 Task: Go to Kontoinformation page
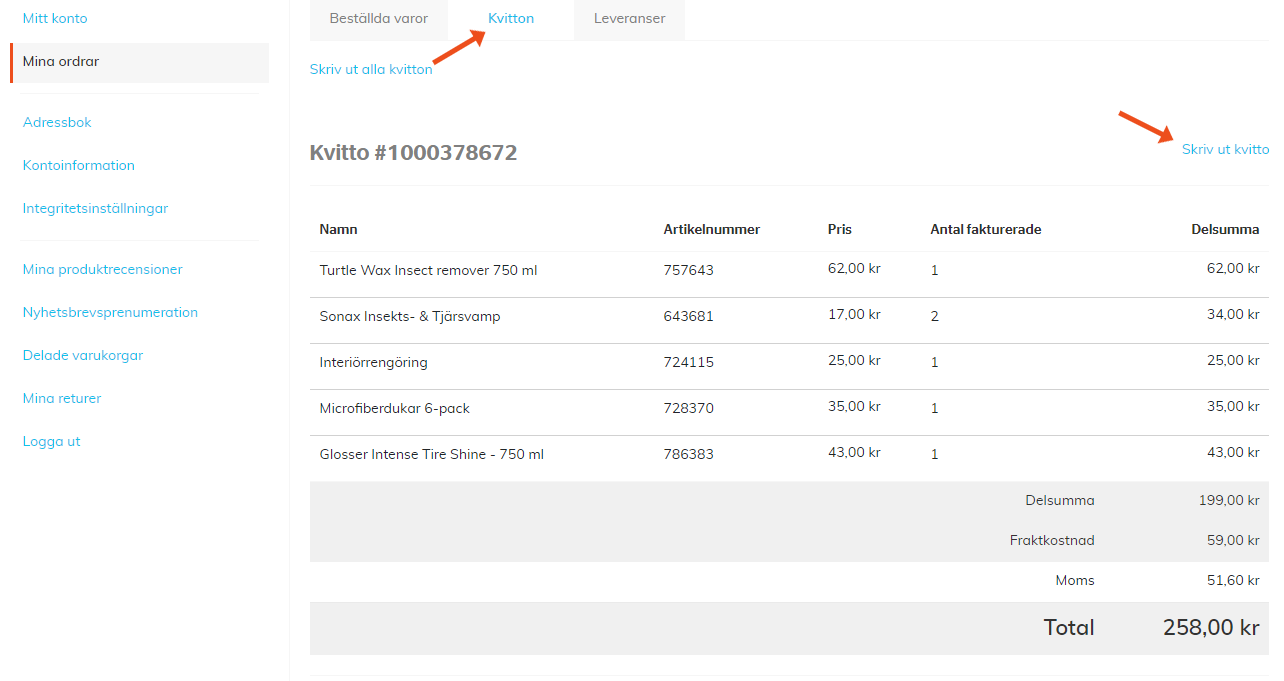click(78, 165)
